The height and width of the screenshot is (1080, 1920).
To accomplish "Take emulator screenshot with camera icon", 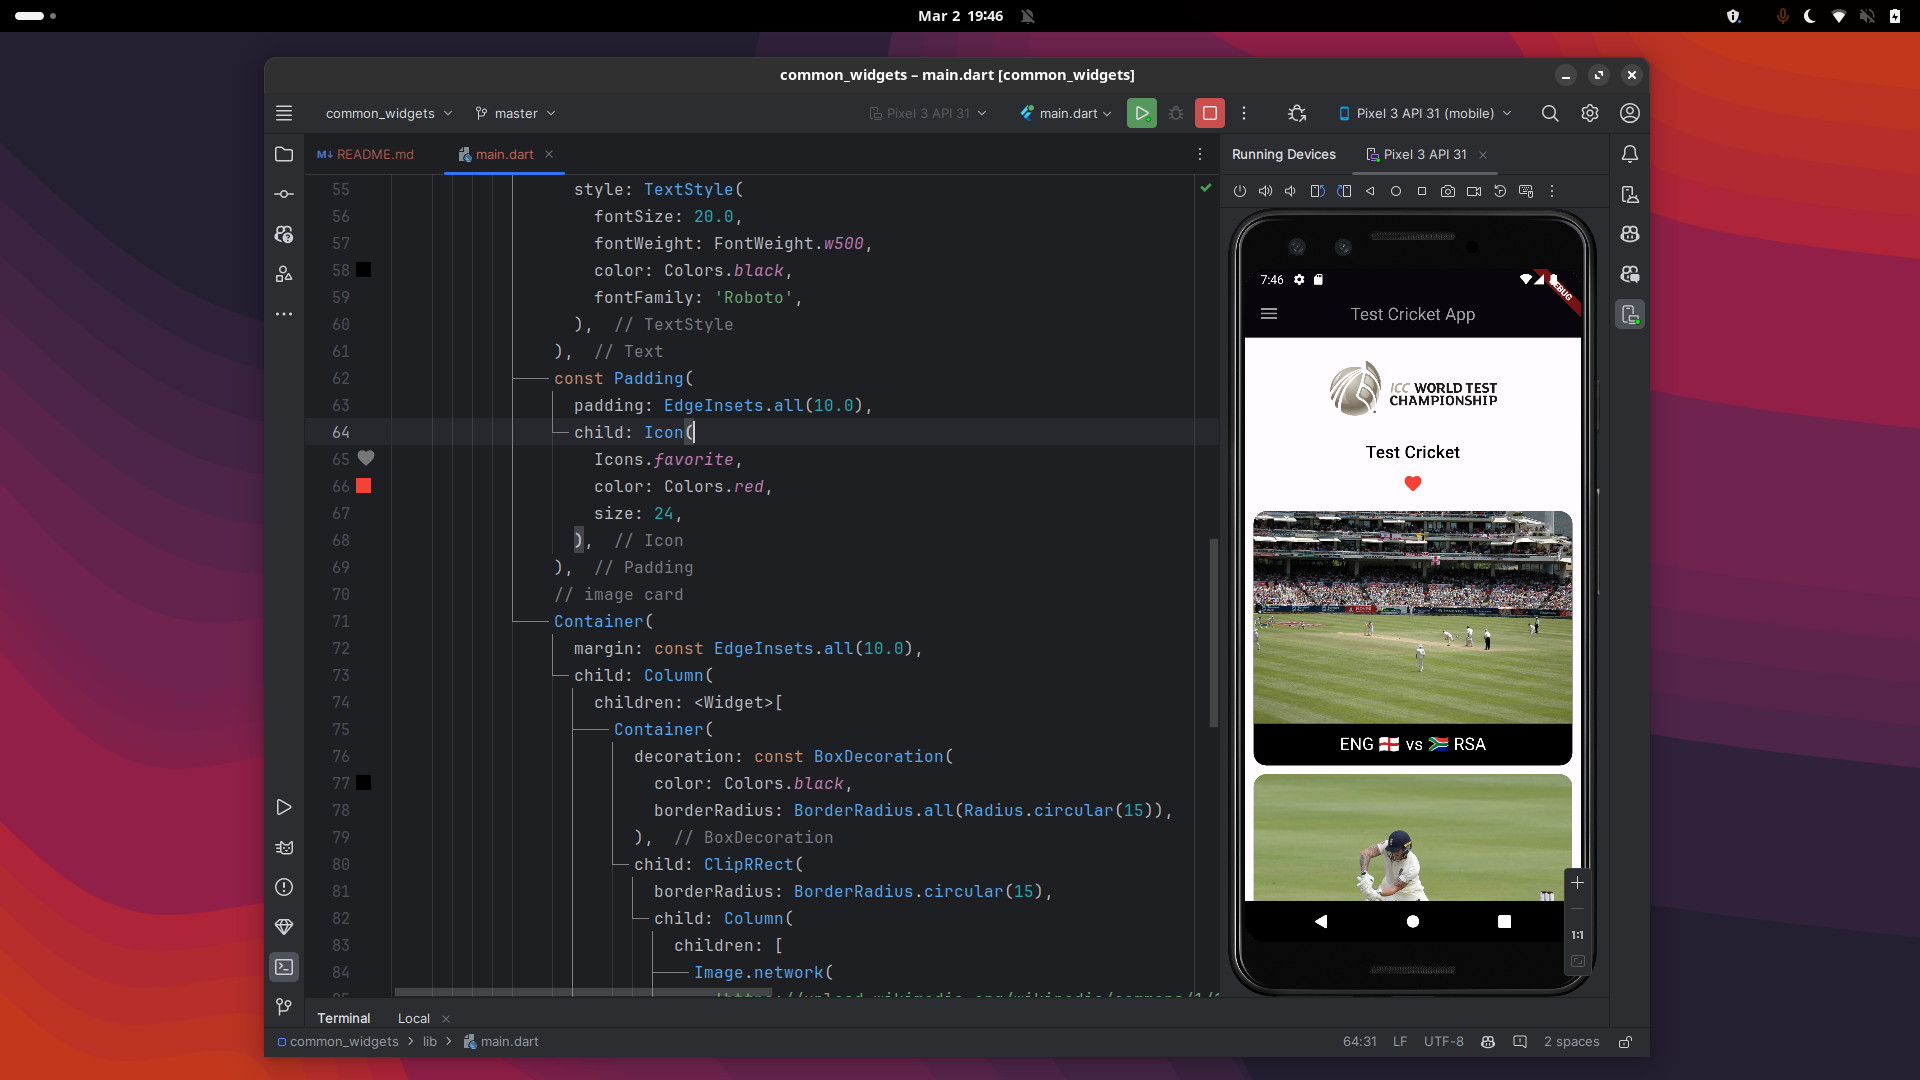I will coord(1447,191).
